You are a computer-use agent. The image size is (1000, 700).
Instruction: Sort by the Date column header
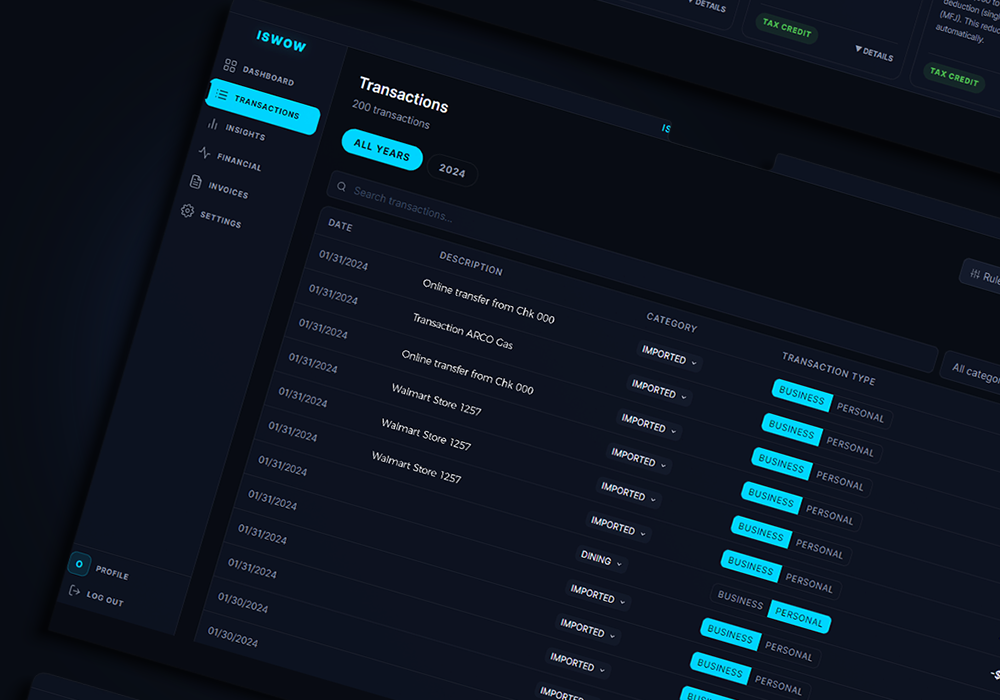(x=340, y=224)
